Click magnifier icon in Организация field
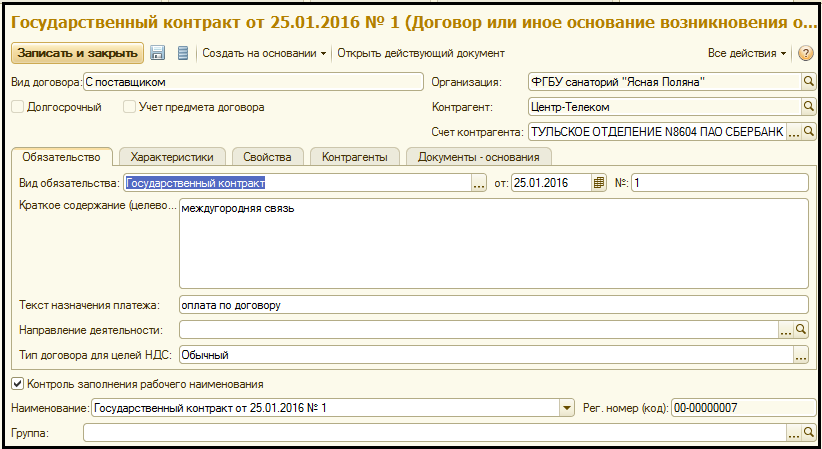Screen dimensions: 822x449 point(809,82)
